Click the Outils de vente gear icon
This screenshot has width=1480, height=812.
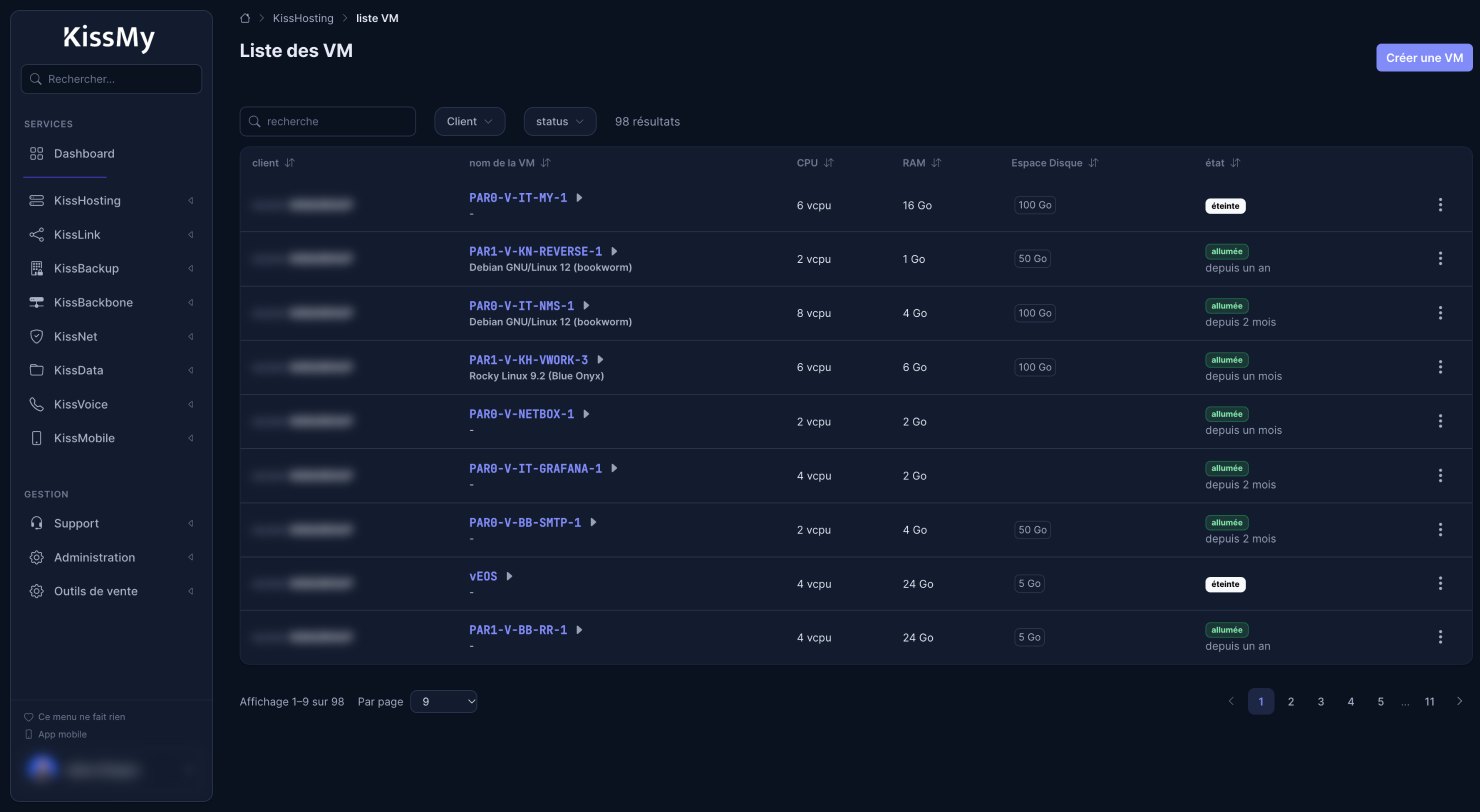click(37, 591)
